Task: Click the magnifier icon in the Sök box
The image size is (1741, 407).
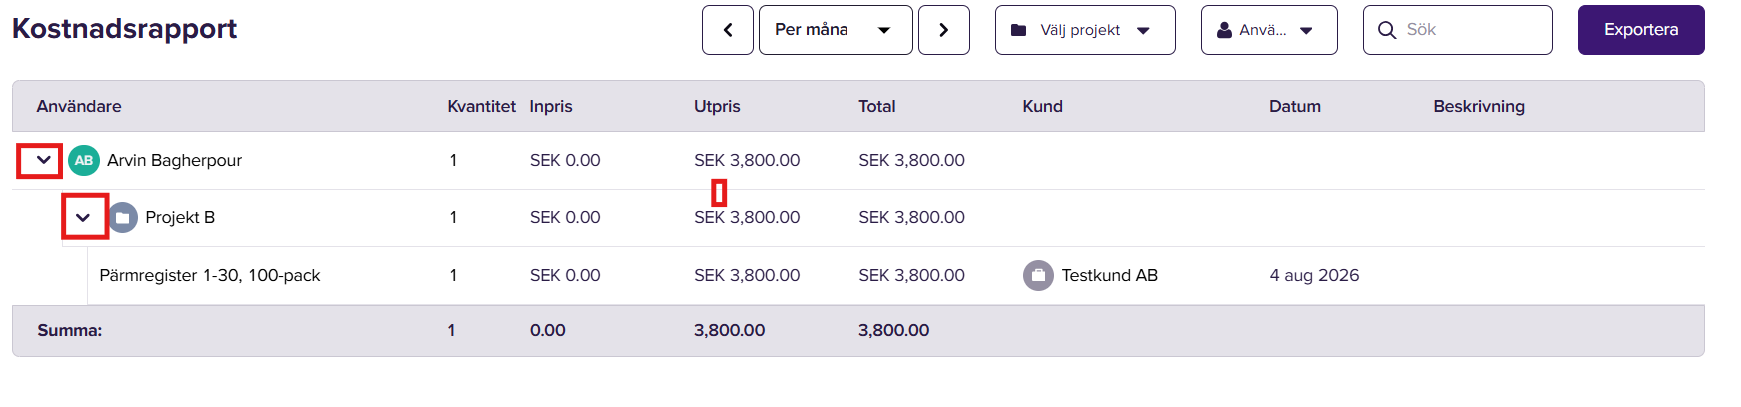Action: click(x=1387, y=30)
